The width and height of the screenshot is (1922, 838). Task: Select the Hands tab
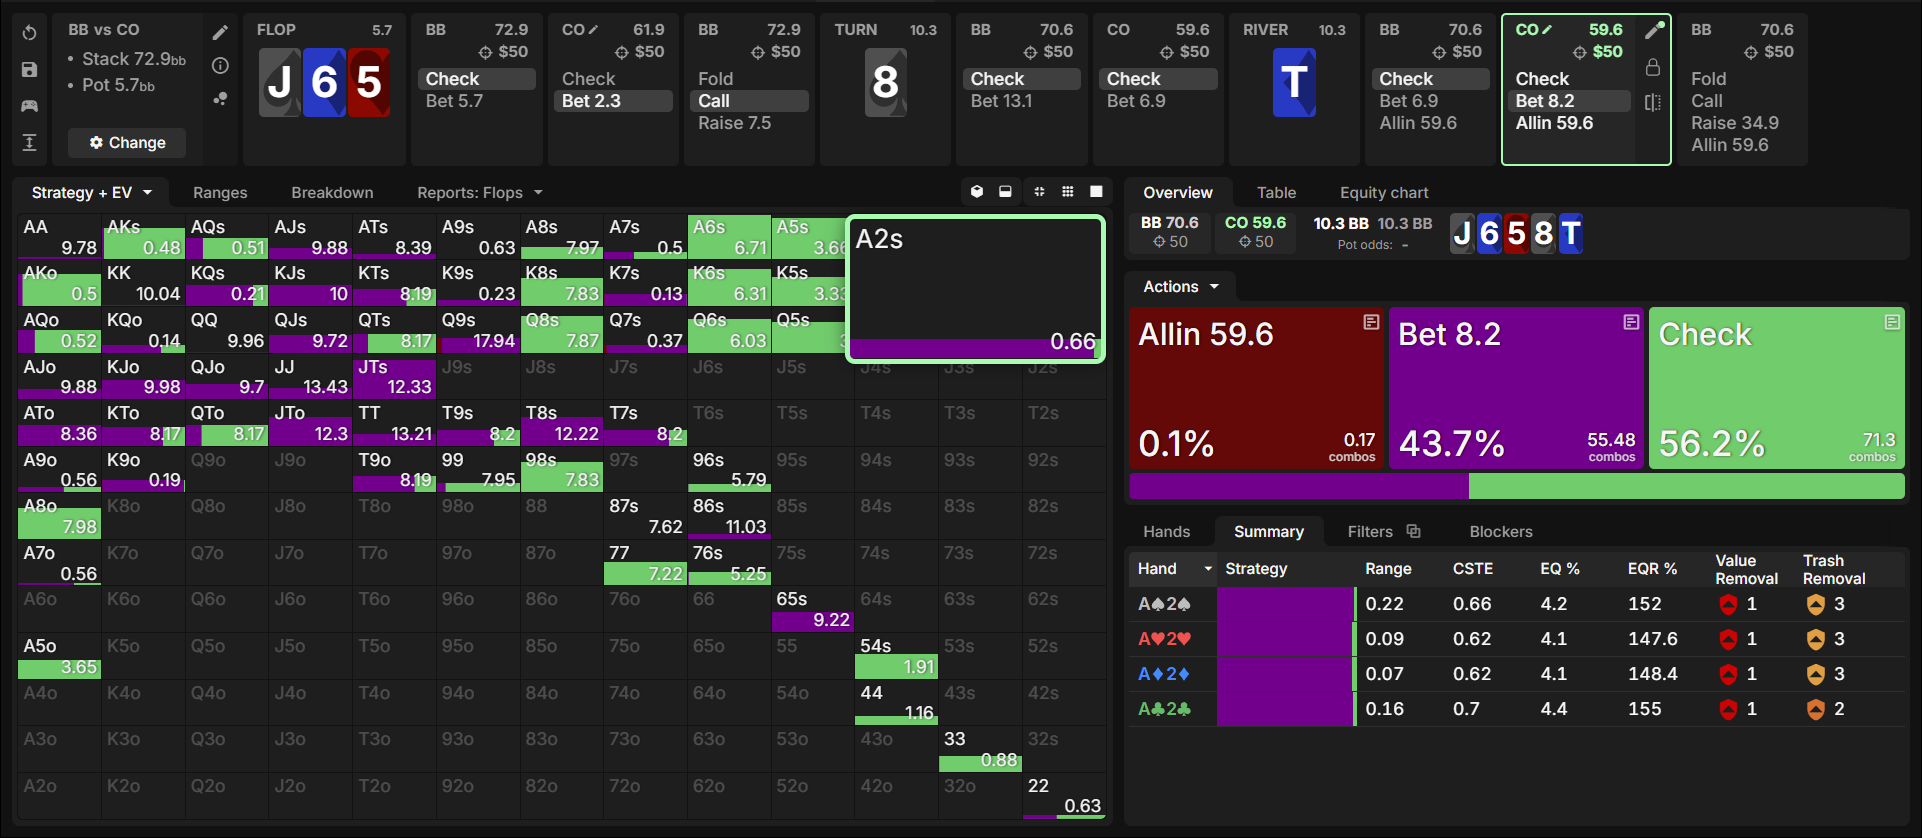click(x=1167, y=531)
